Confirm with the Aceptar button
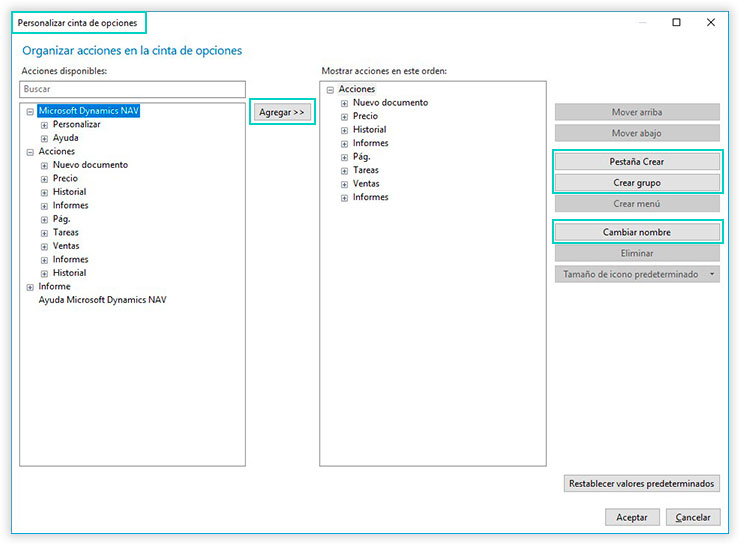This screenshot has height=545, width=740. (632, 517)
